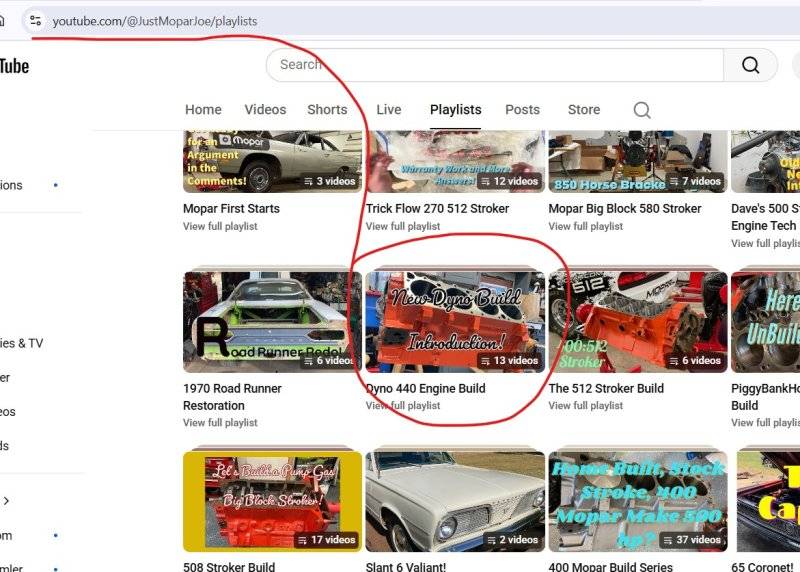Open the Slant 6 Valiant playlist thumbnail
Screen dimensions: 800x572
point(455,501)
